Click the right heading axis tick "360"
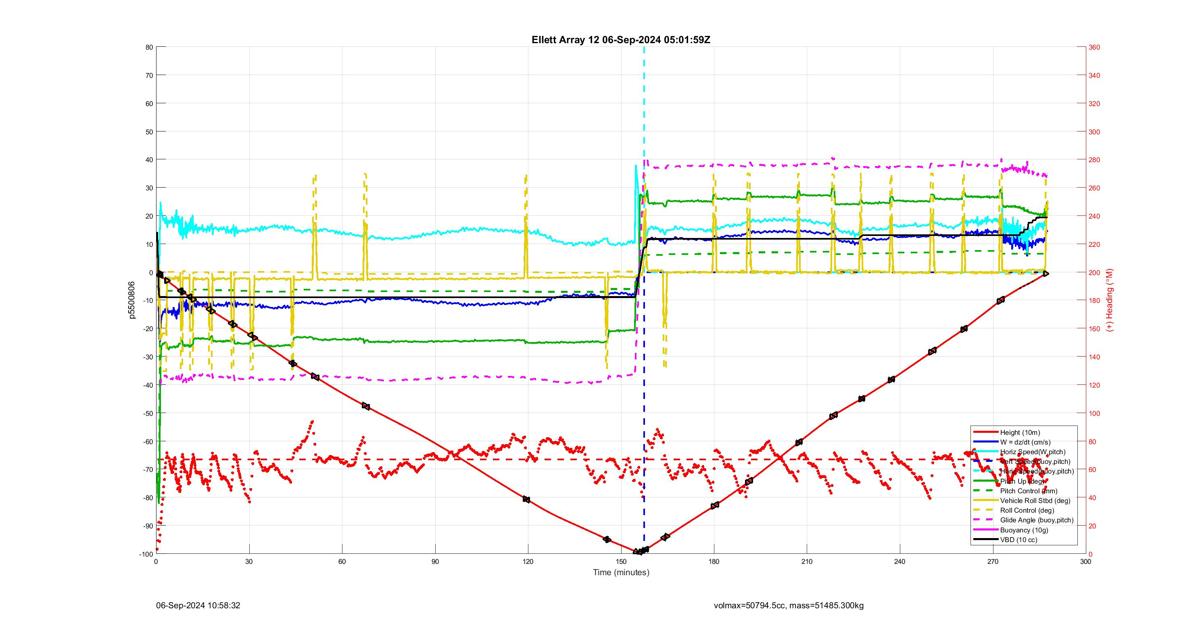The height and width of the screenshot is (622, 1200). click(x=1095, y=47)
